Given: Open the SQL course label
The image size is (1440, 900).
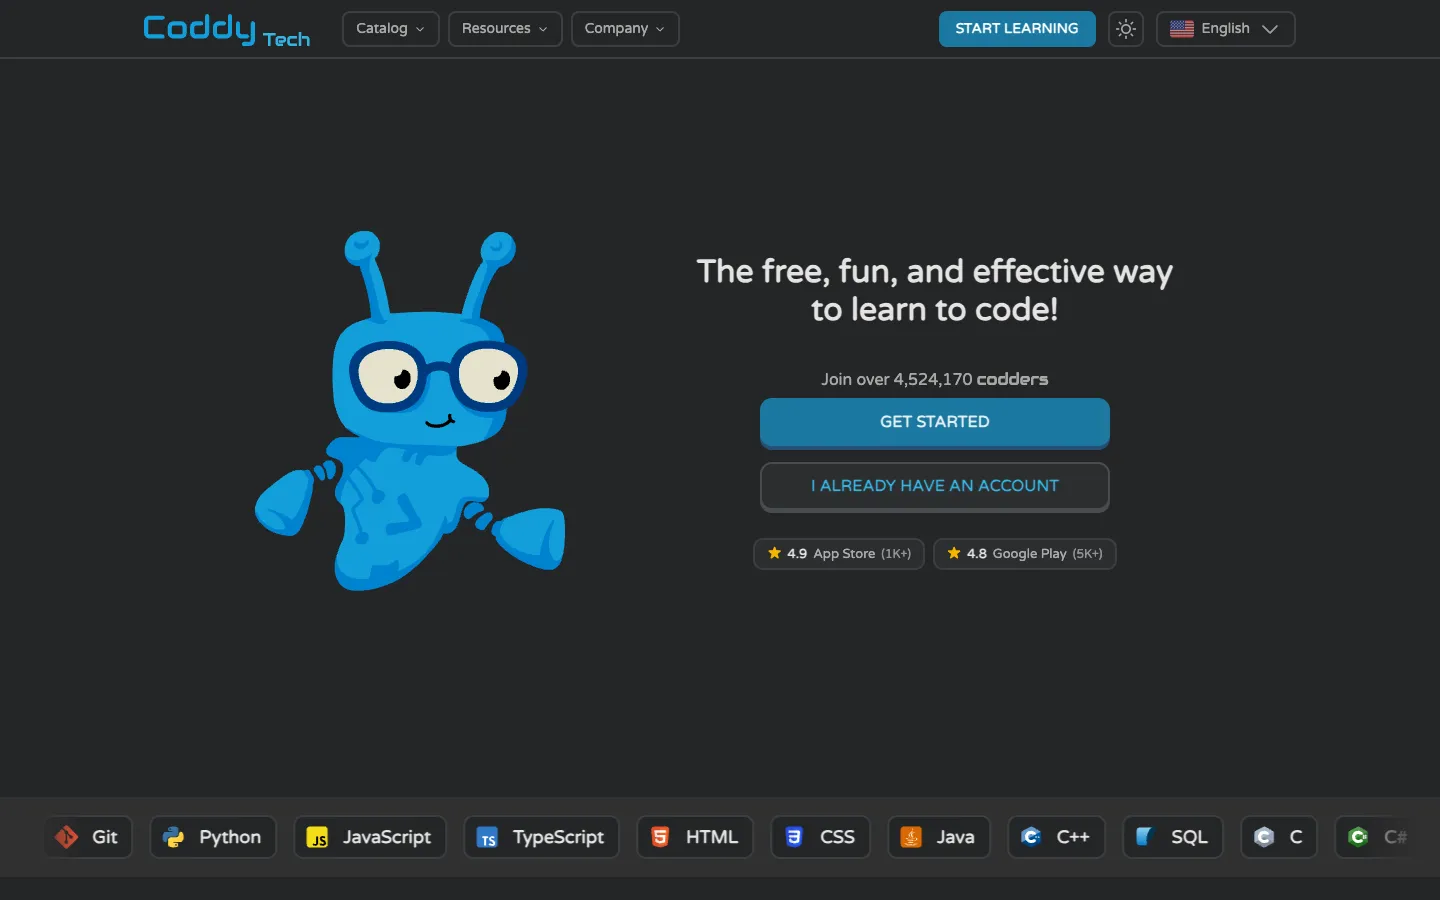Looking at the screenshot, I should pos(1190,837).
